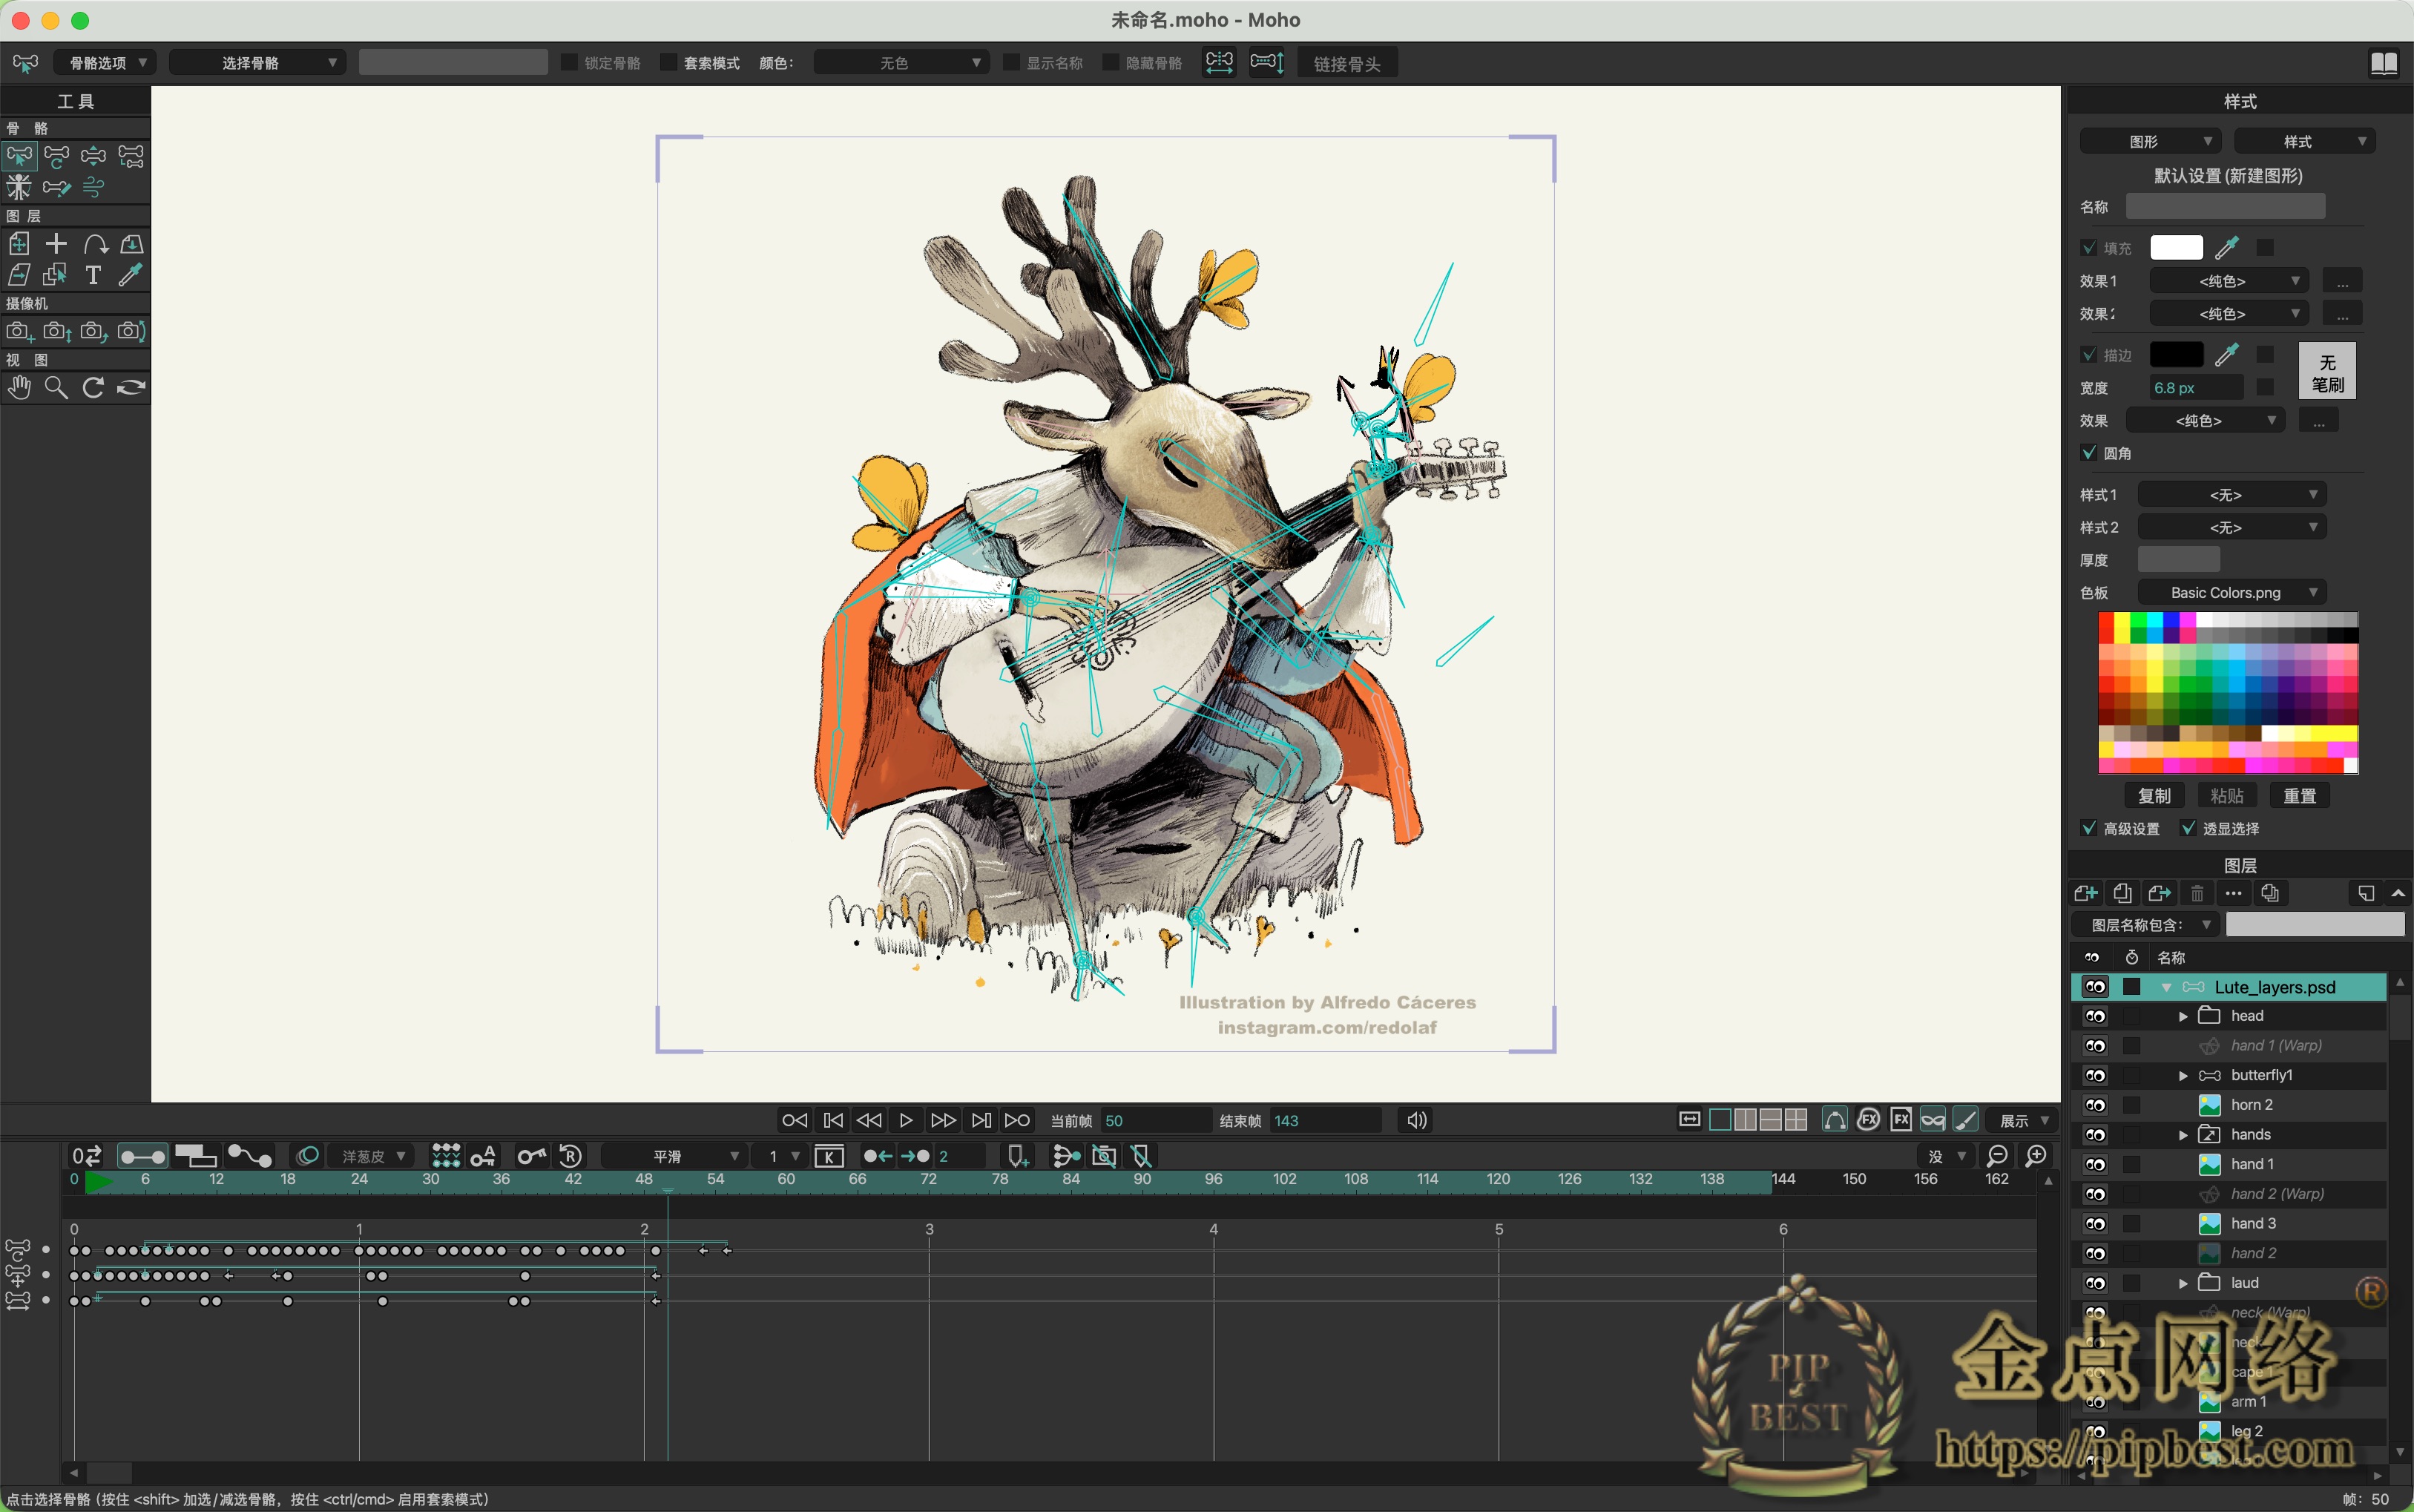The image size is (2414, 1512).
Task: Click the 复制 button in Style panel
Action: click(2154, 796)
